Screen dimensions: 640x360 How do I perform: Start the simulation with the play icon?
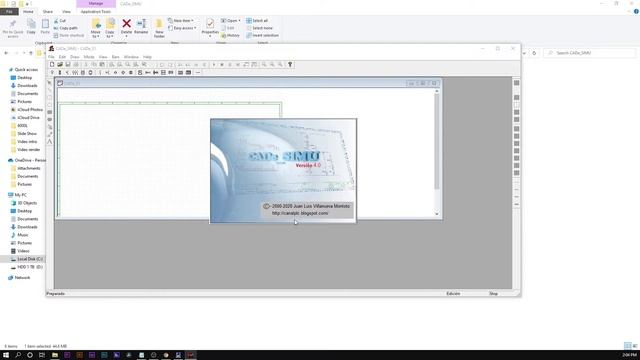click(214, 64)
